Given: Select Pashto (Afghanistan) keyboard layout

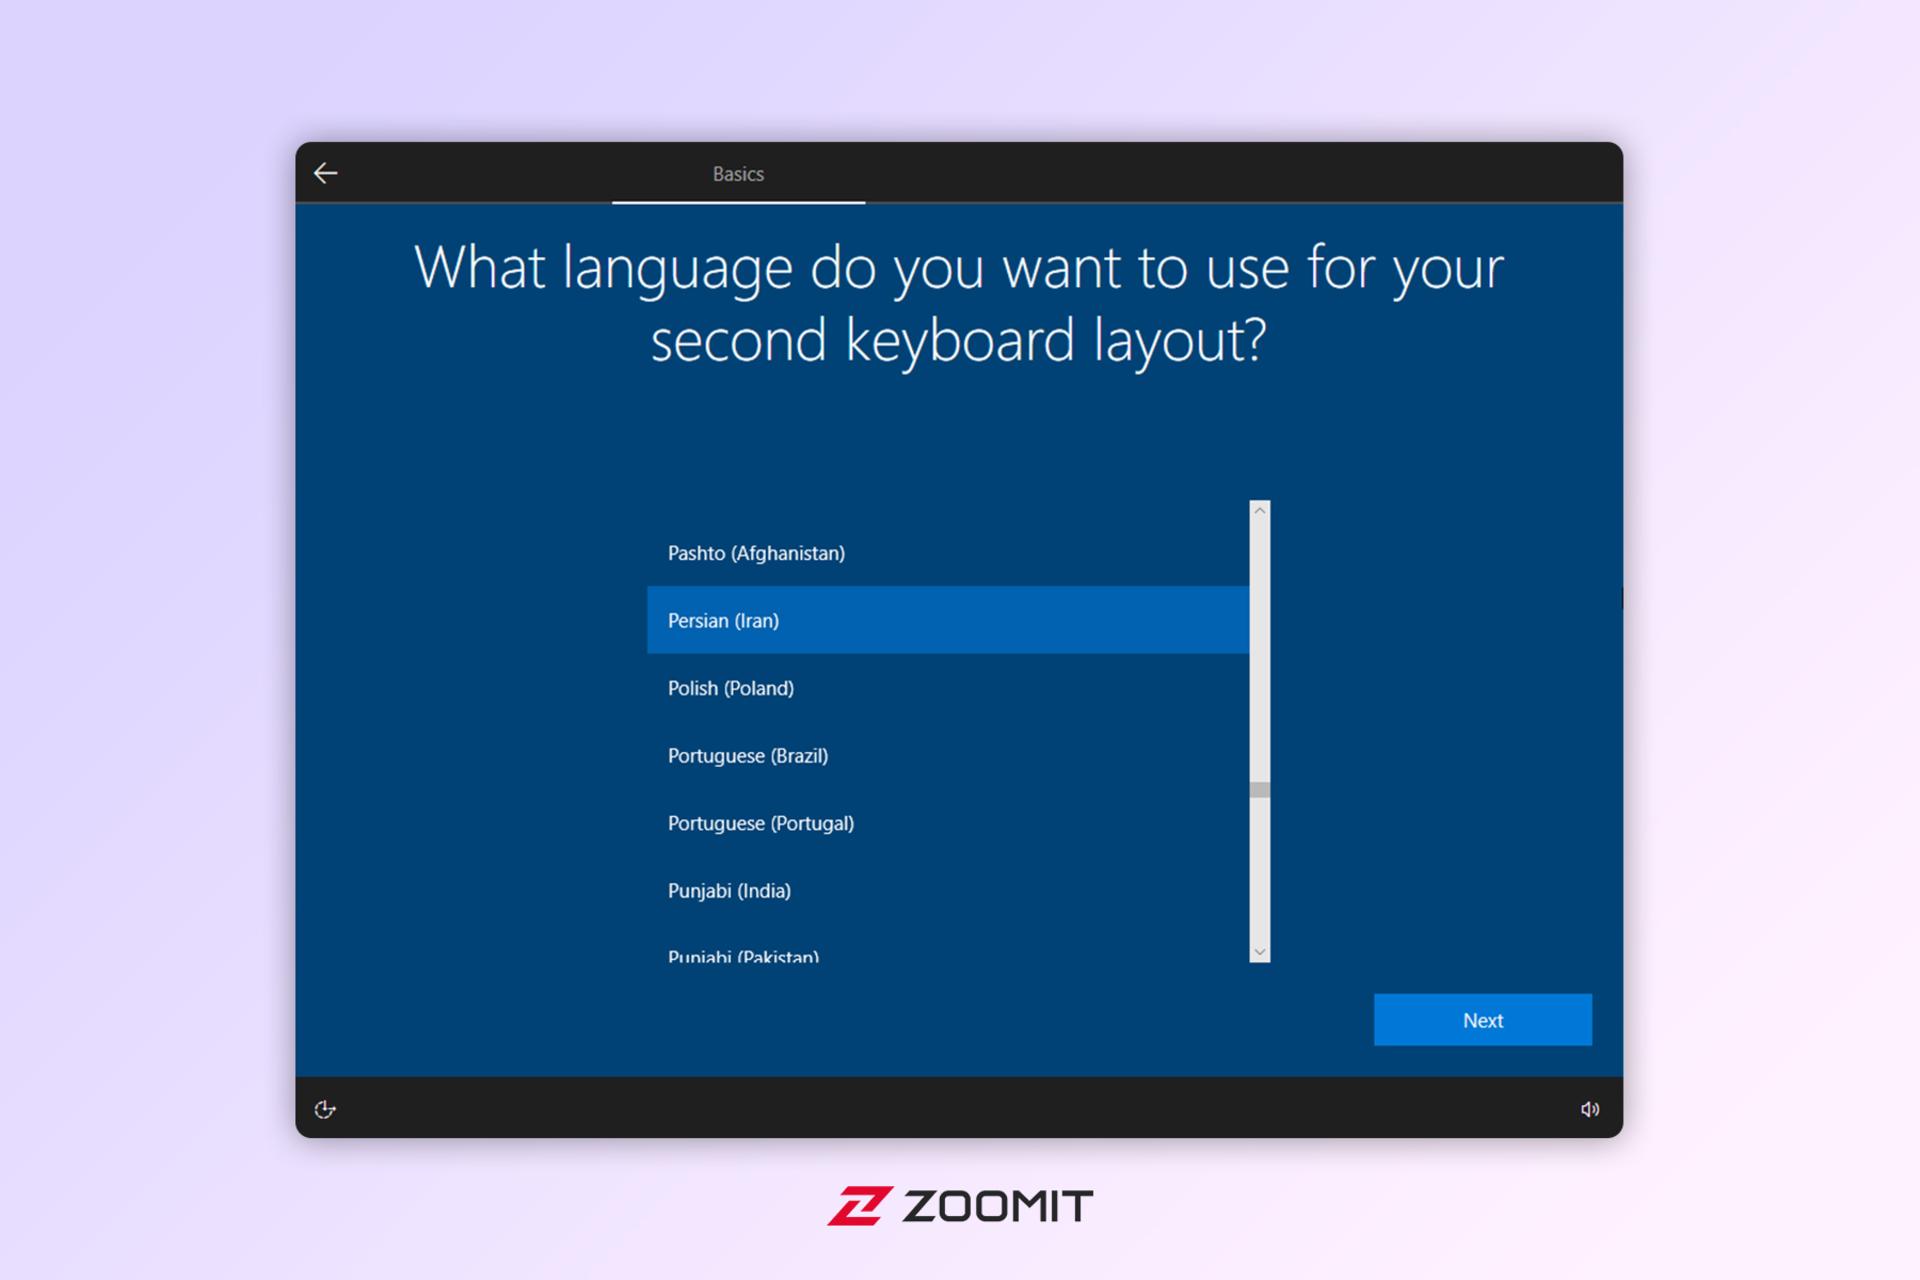Looking at the screenshot, I should 948,553.
